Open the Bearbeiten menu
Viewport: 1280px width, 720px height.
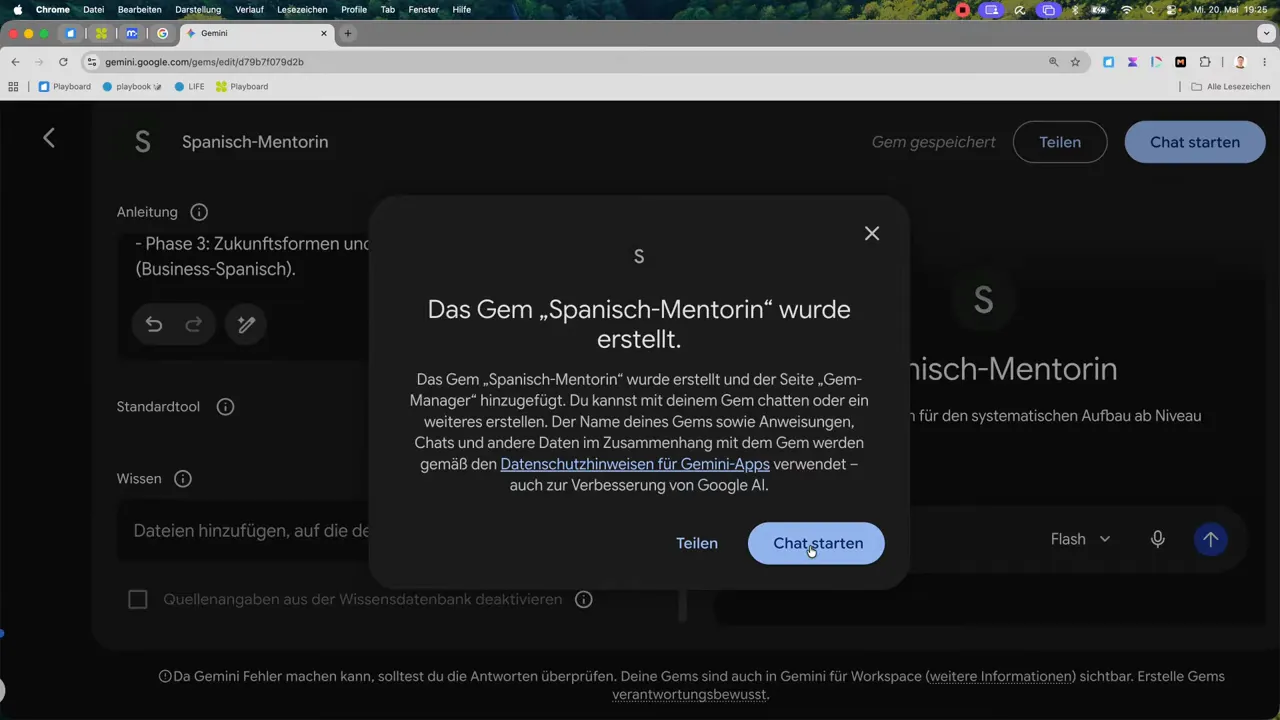click(139, 9)
